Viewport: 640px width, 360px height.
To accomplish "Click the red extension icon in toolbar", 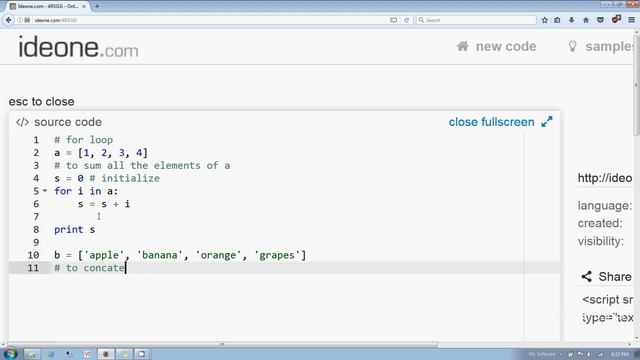I will 616,19.
